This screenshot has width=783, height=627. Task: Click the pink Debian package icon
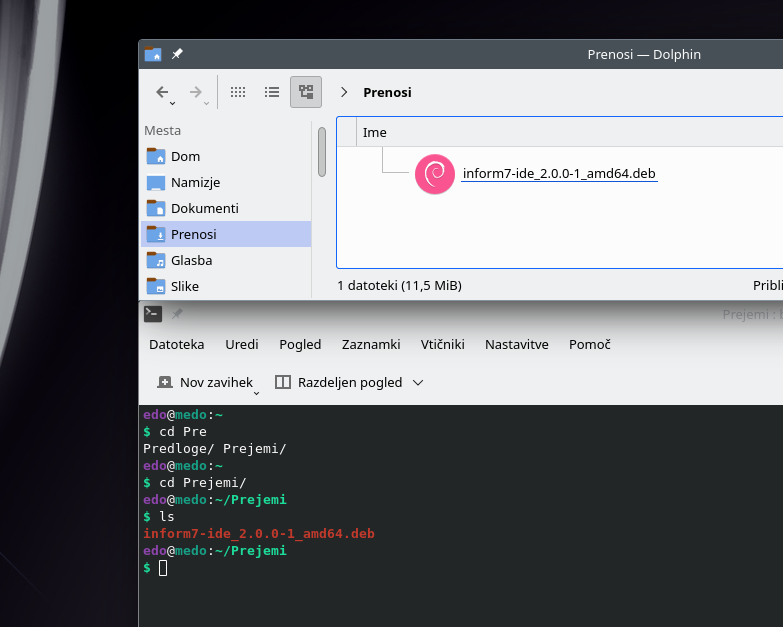tap(434, 174)
